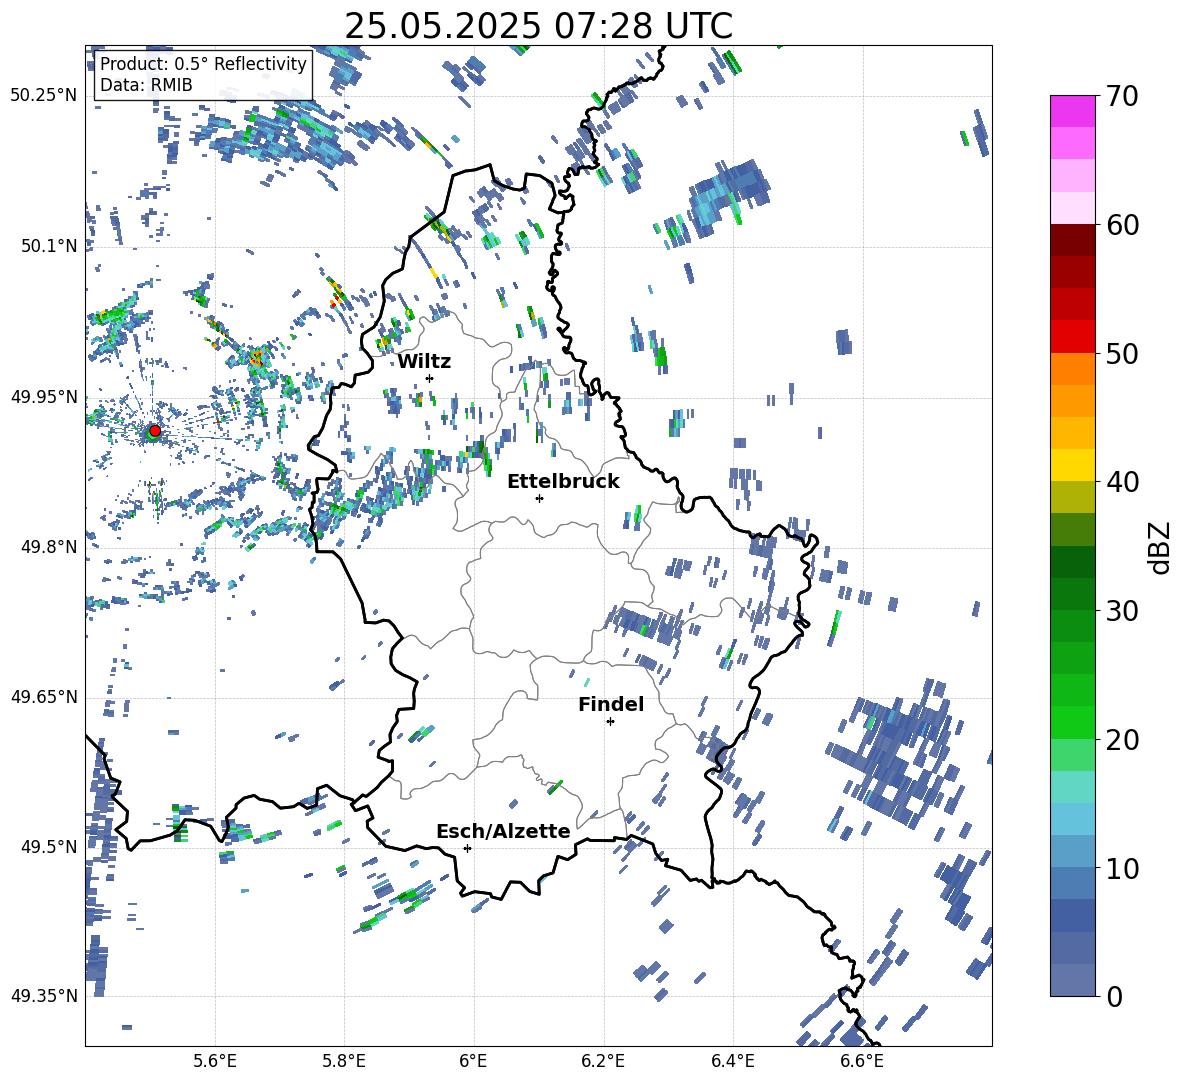Click the 49.65°N latitude label
1184x1081 pixels.
tap(44, 697)
